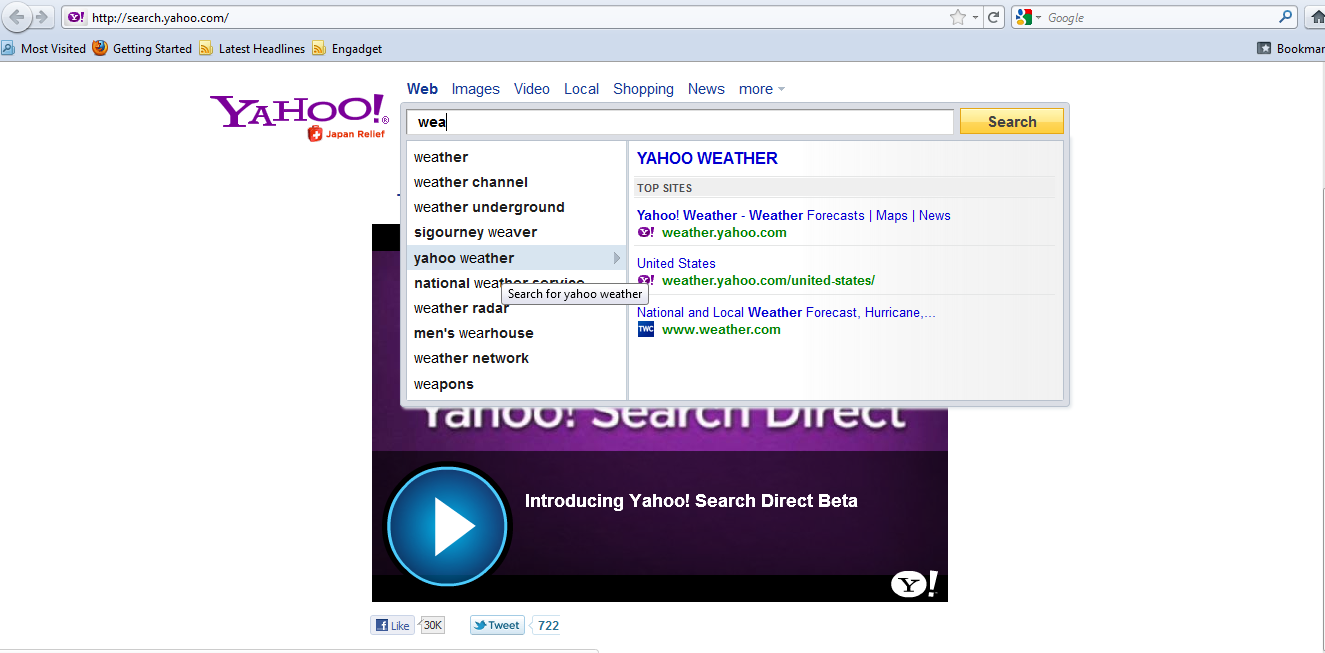
Task: Switch to the Video search tab
Action: 532,89
